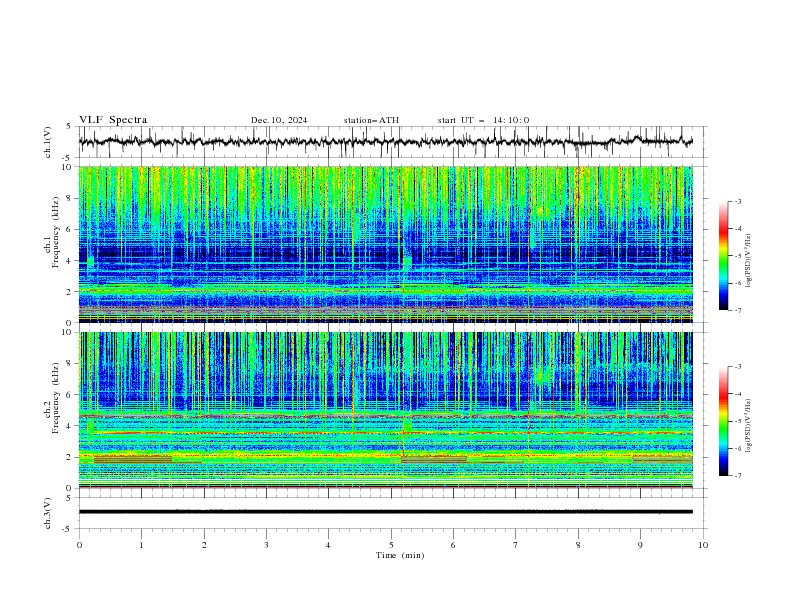792x612 pixels.
Task: Click the '-3' value on ch.1 colorbar
Action: (x=738, y=201)
